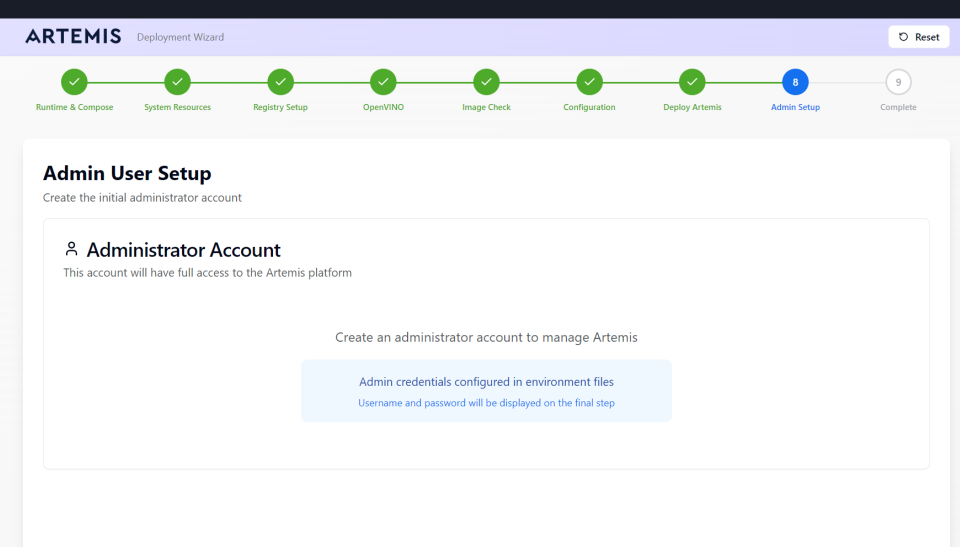Screen dimensions: 960x547
Task: Select the Registry Setup step checkmark
Action: [280, 82]
